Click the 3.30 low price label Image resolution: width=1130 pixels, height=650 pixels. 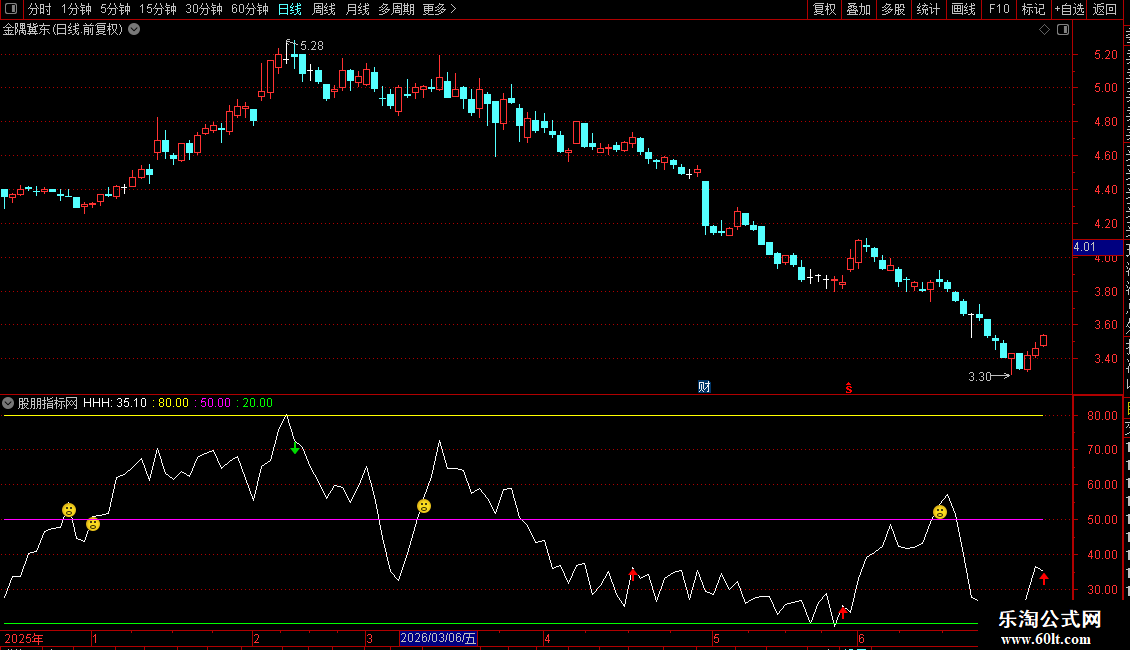click(x=979, y=377)
